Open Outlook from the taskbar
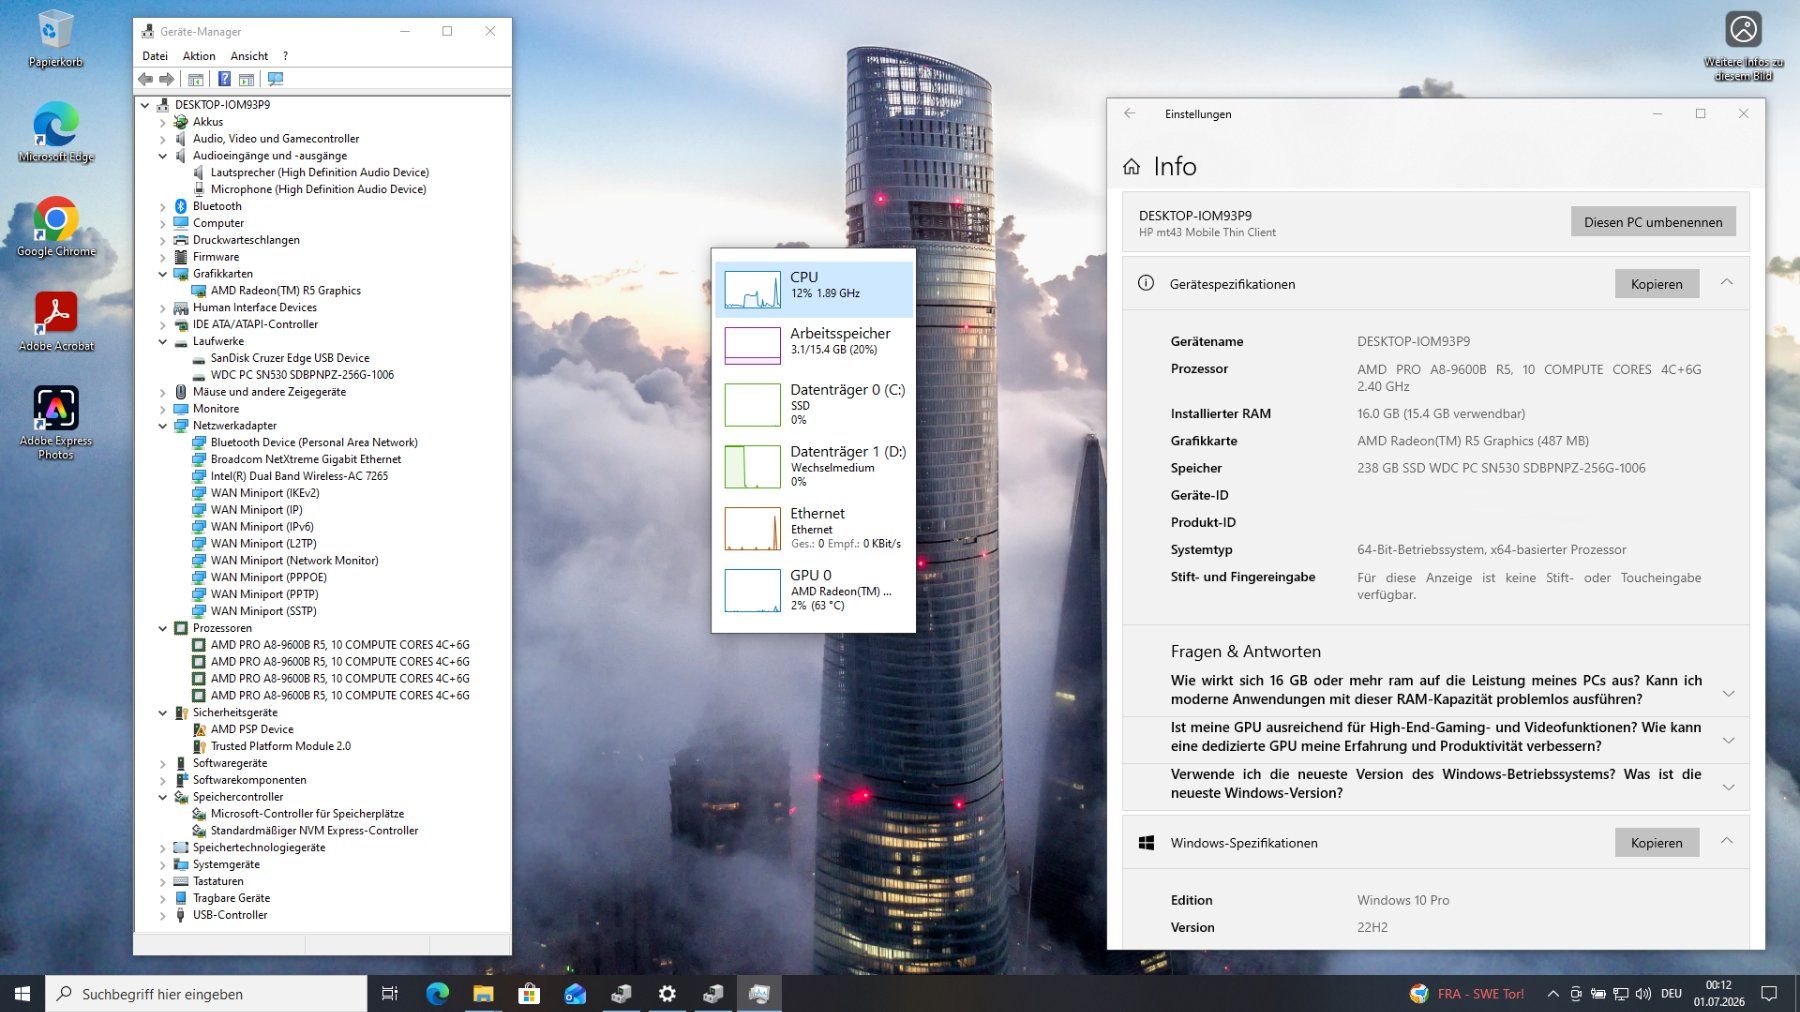This screenshot has height=1012, width=1800. (x=575, y=994)
